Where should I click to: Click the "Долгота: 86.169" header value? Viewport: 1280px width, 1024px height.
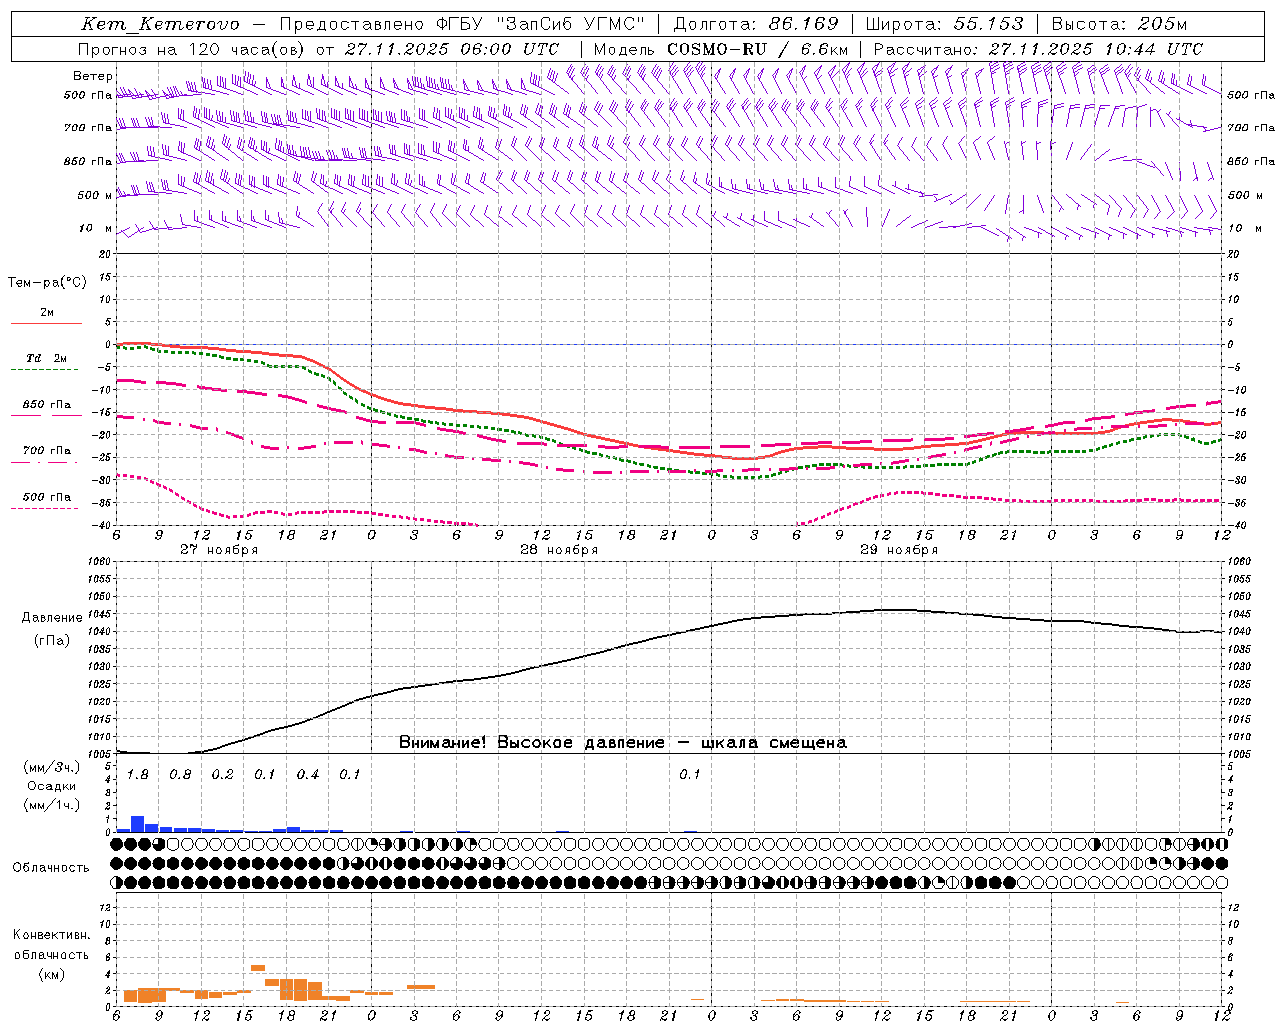click(x=756, y=24)
